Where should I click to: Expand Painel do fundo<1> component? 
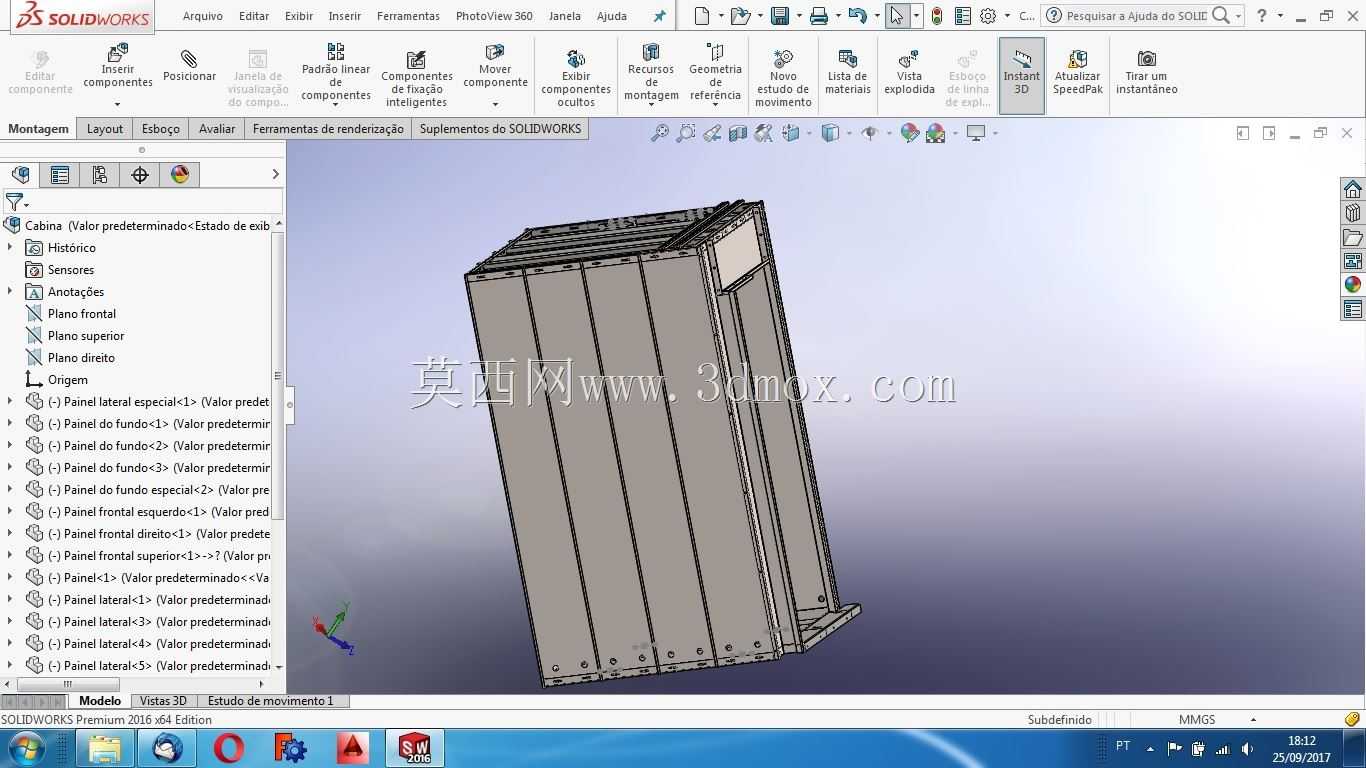[x=10, y=423]
